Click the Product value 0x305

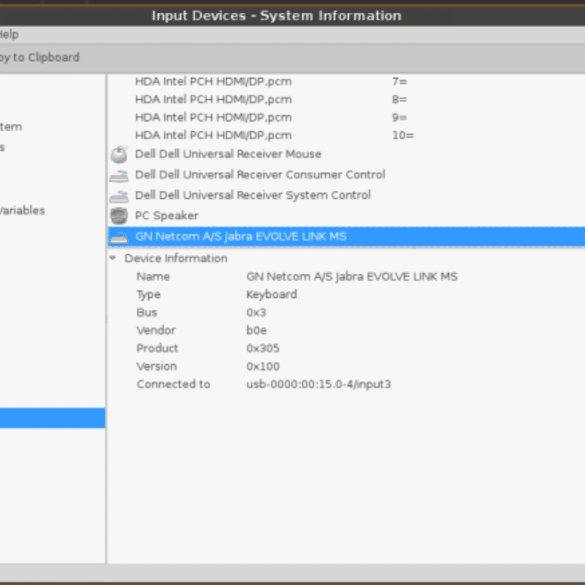click(263, 348)
